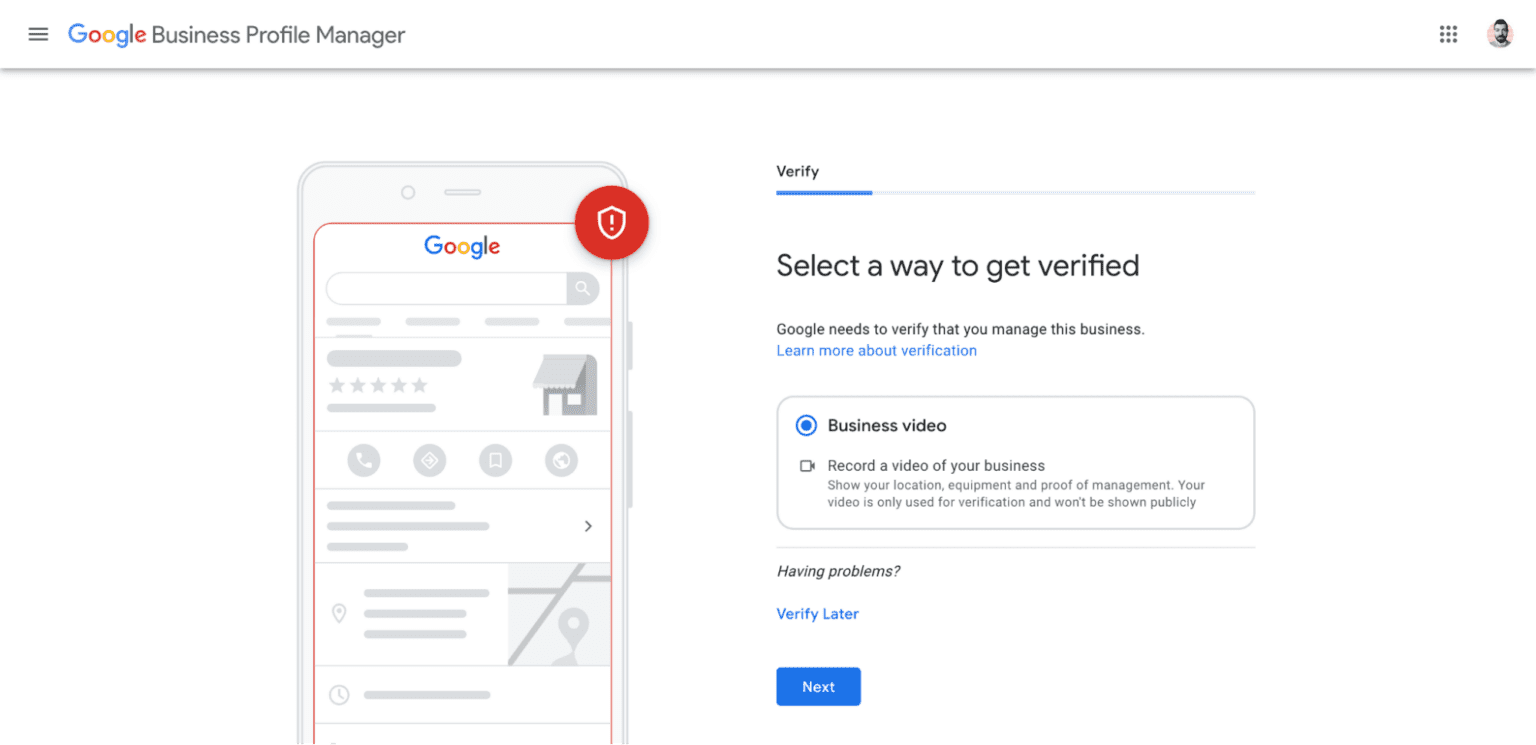Viewport: 1536px width, 745px height.
Task: Click the phone call icon in mockup
Action: coord(364,460)
